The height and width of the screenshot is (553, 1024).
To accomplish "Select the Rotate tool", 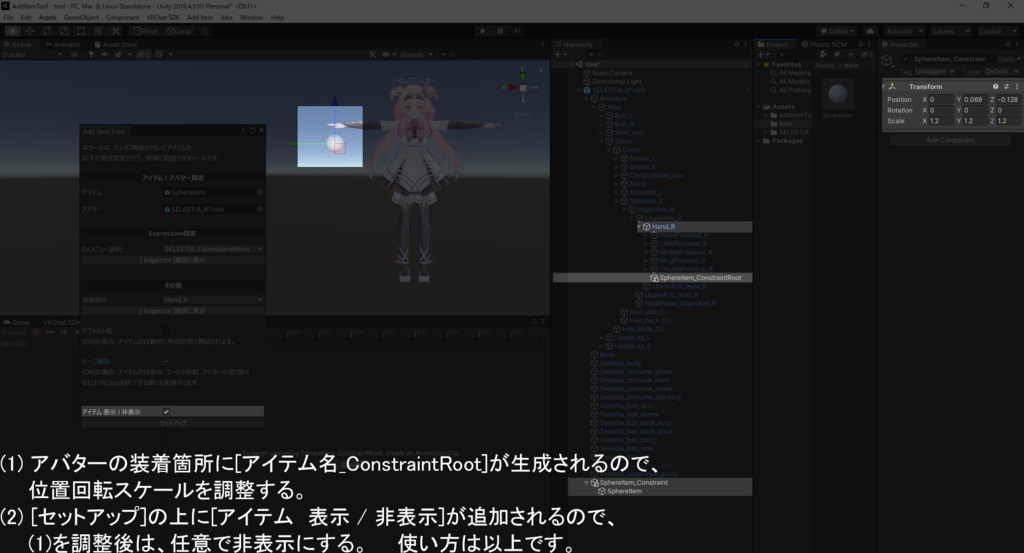I will (47, 31).
